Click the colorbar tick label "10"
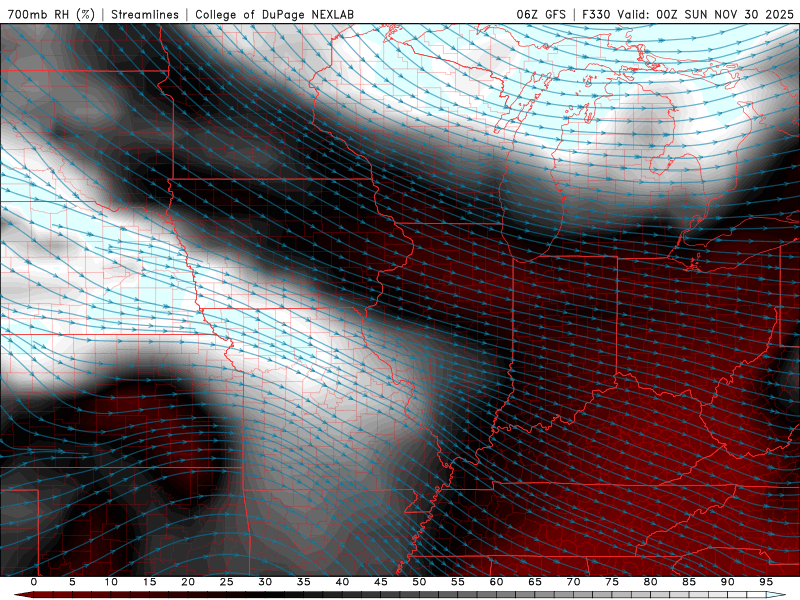This screenshot has width=800, height=600. pyautogui.click(x=111, y=582)
